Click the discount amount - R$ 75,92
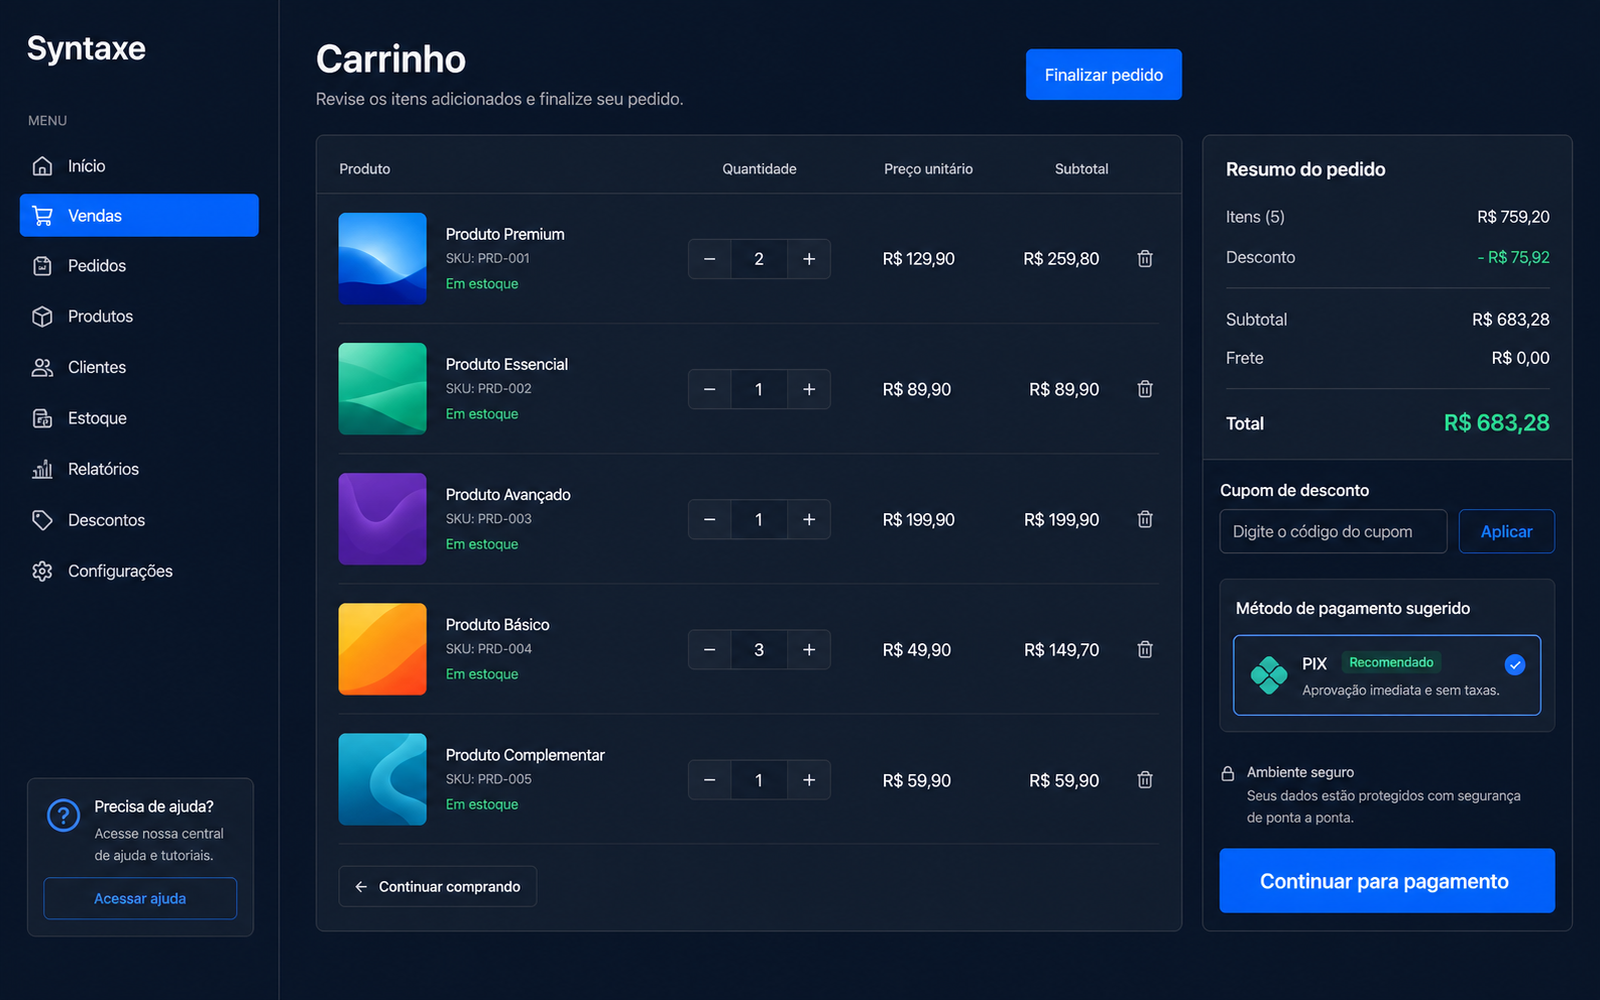This screenshot has width=1600, height=1000. tap(1513, 257)
